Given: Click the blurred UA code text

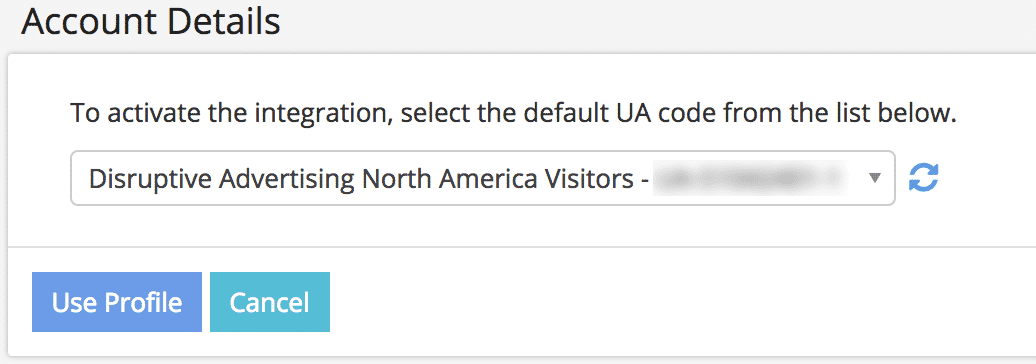Looking at the screenshot, I should (x=751, y=178).
